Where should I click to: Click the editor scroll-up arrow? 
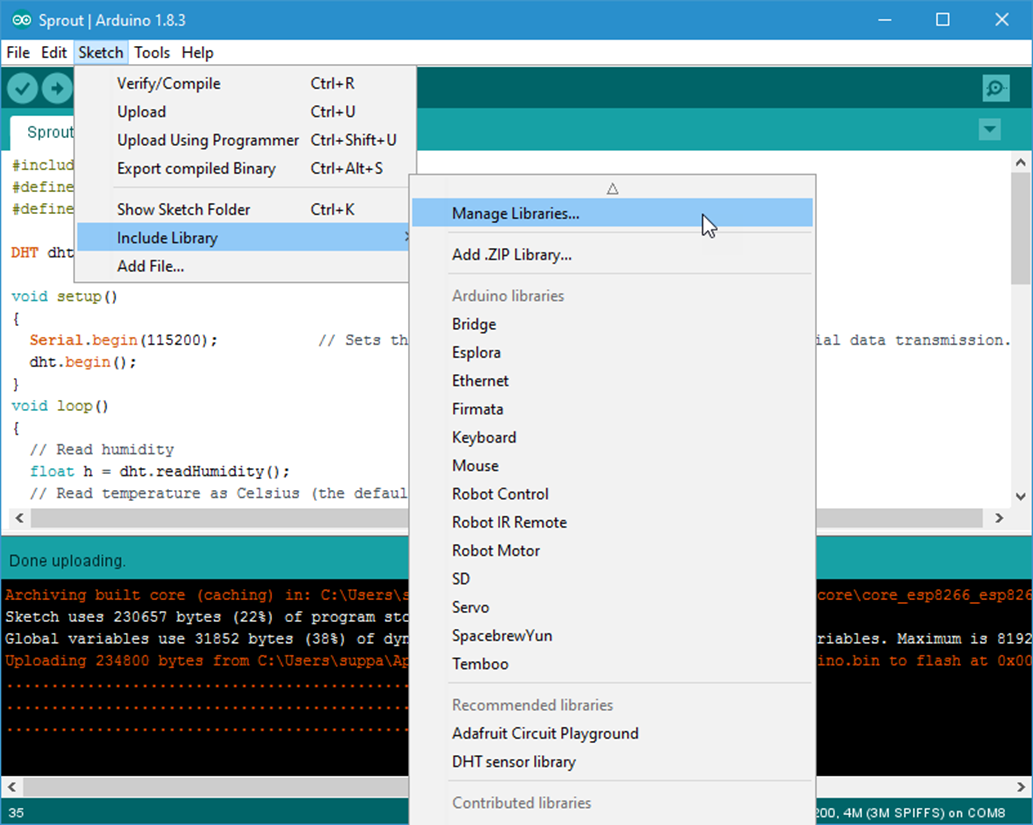[1020, 162]
